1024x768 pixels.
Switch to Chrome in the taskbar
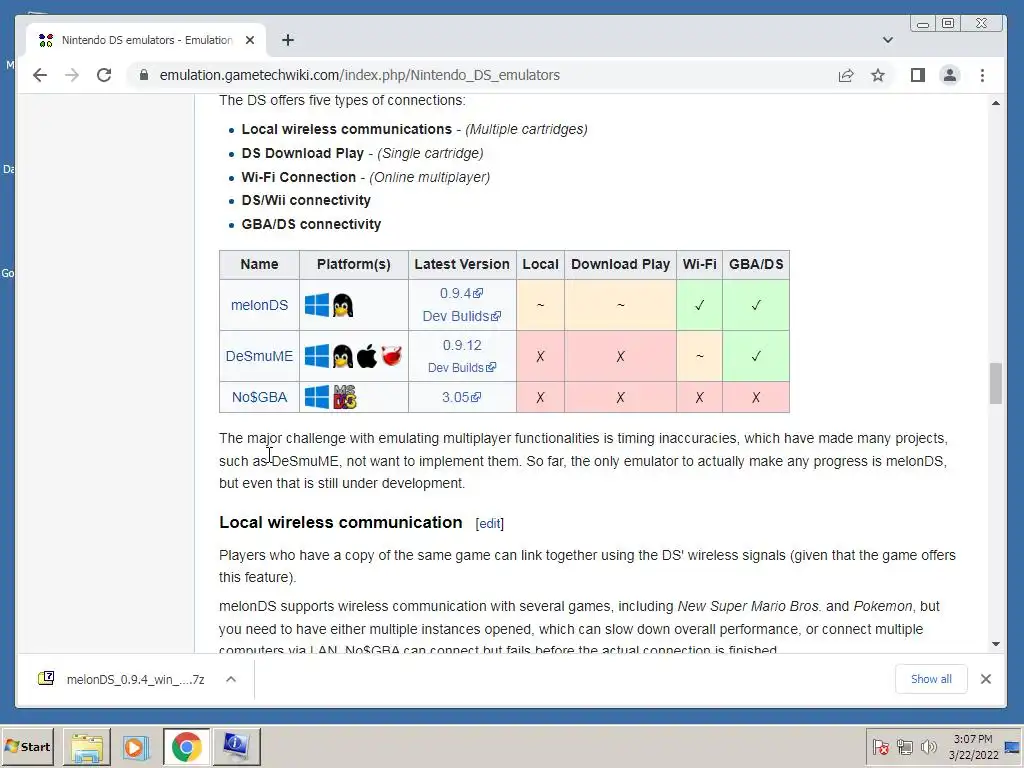[x=187, y=747]
